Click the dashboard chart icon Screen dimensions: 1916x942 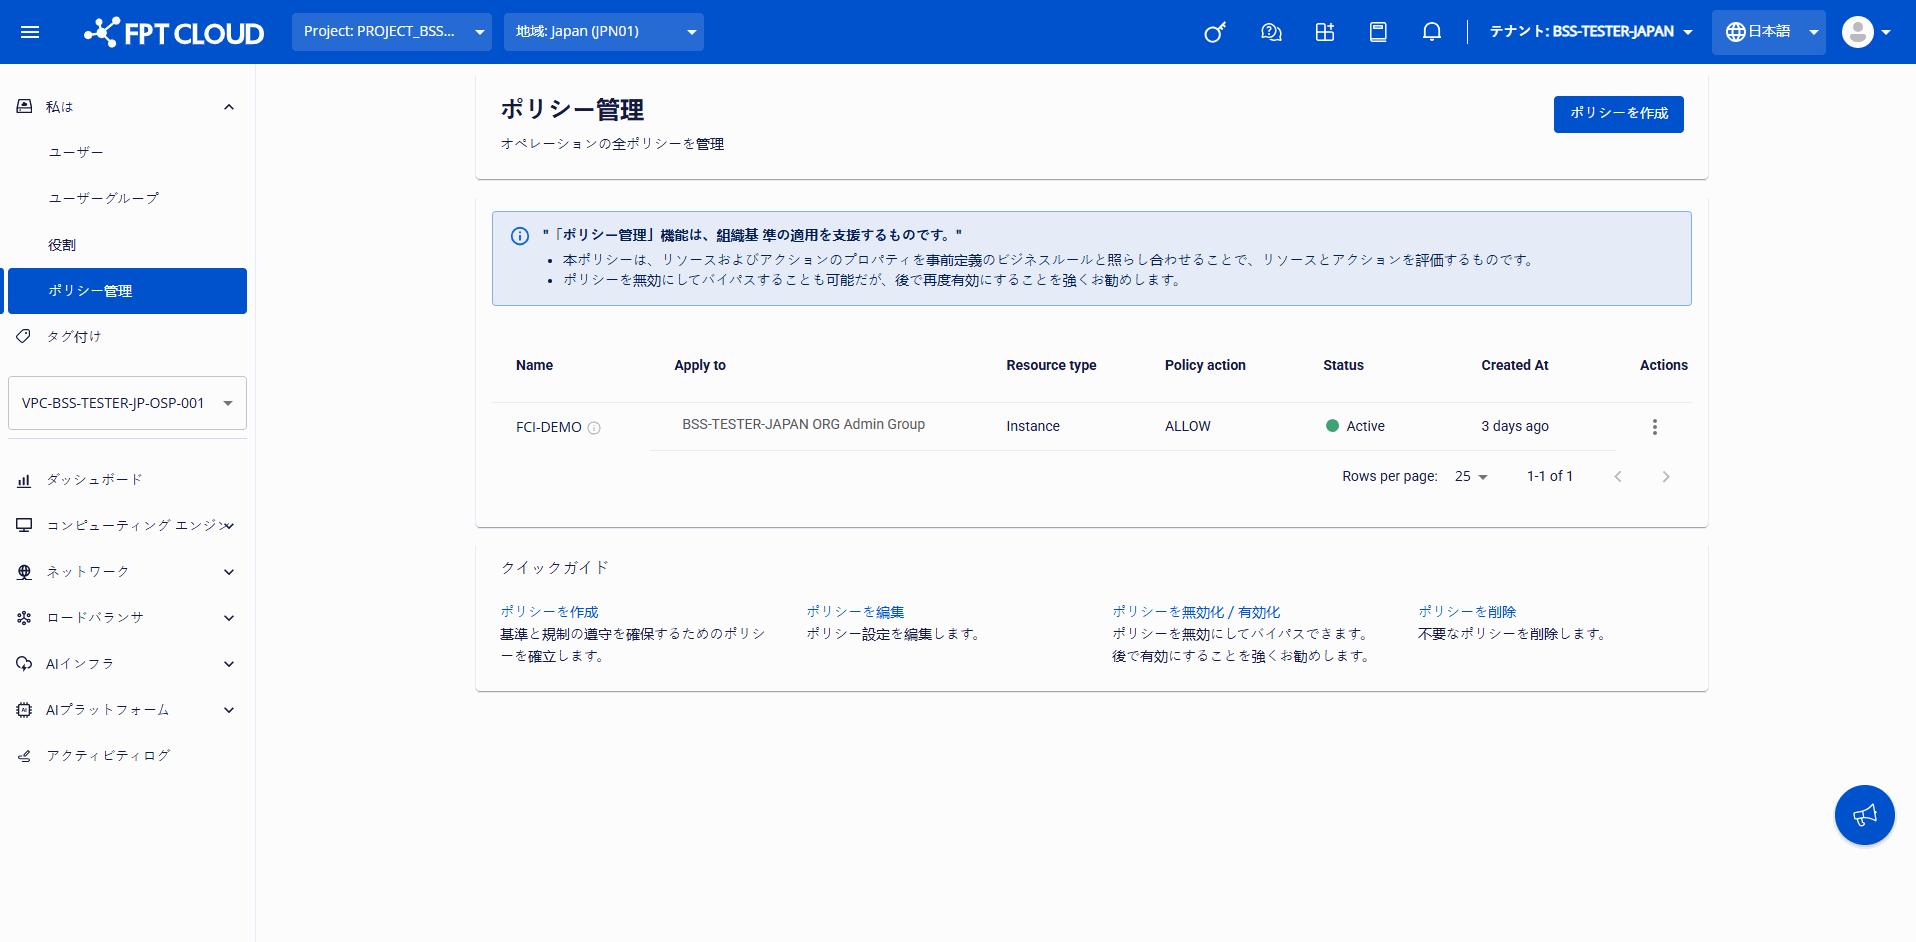pos(24,480)
